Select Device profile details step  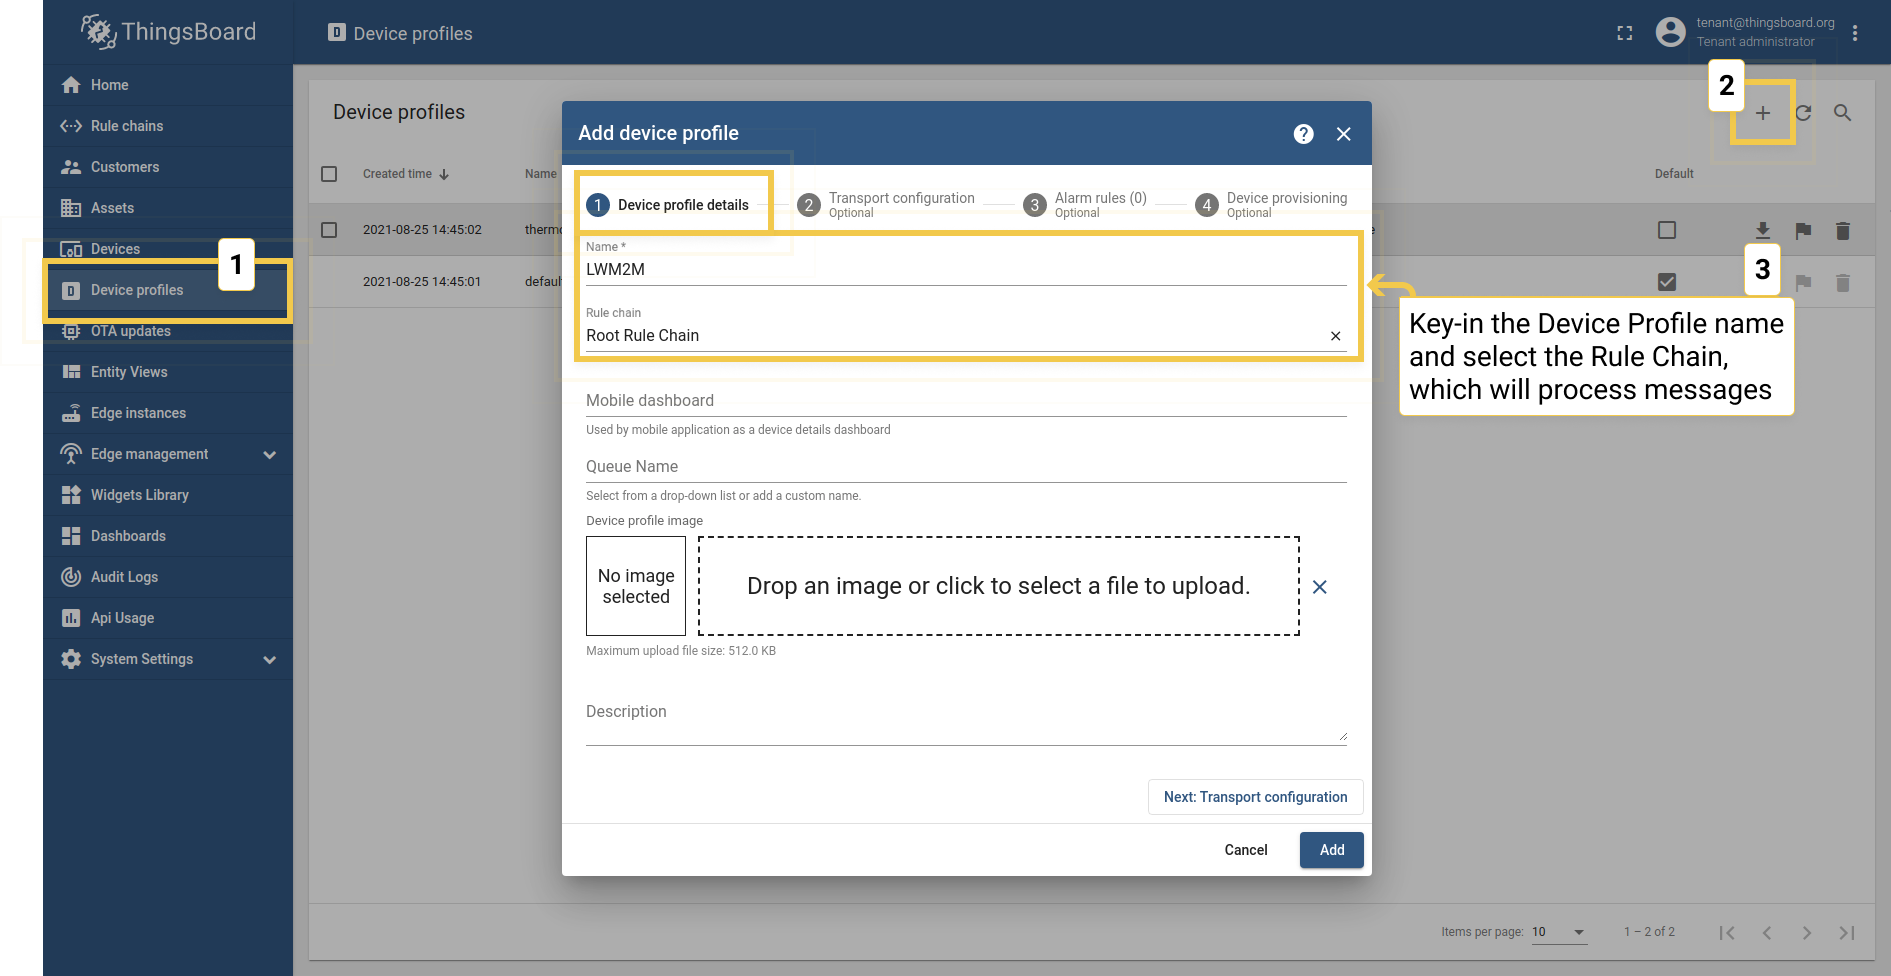click(x=668, y=205)
